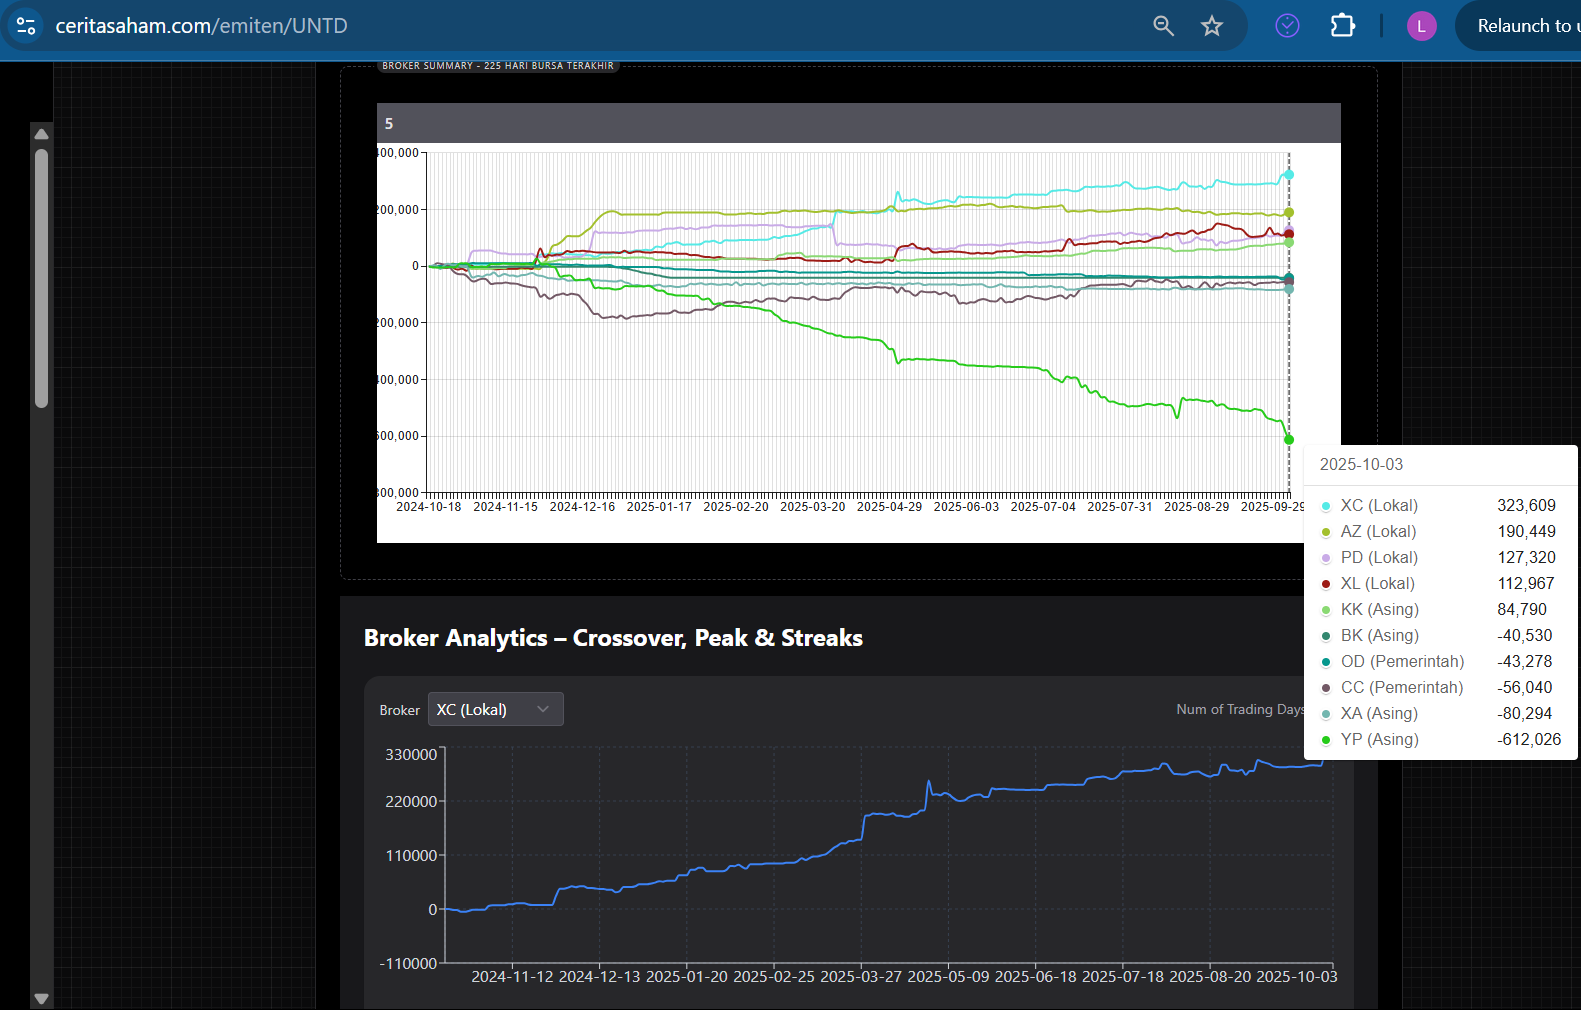Click the purple circular checkmark extension icon
Viewport: 1581px width, 1010px height.
(x=1288, y=26)
